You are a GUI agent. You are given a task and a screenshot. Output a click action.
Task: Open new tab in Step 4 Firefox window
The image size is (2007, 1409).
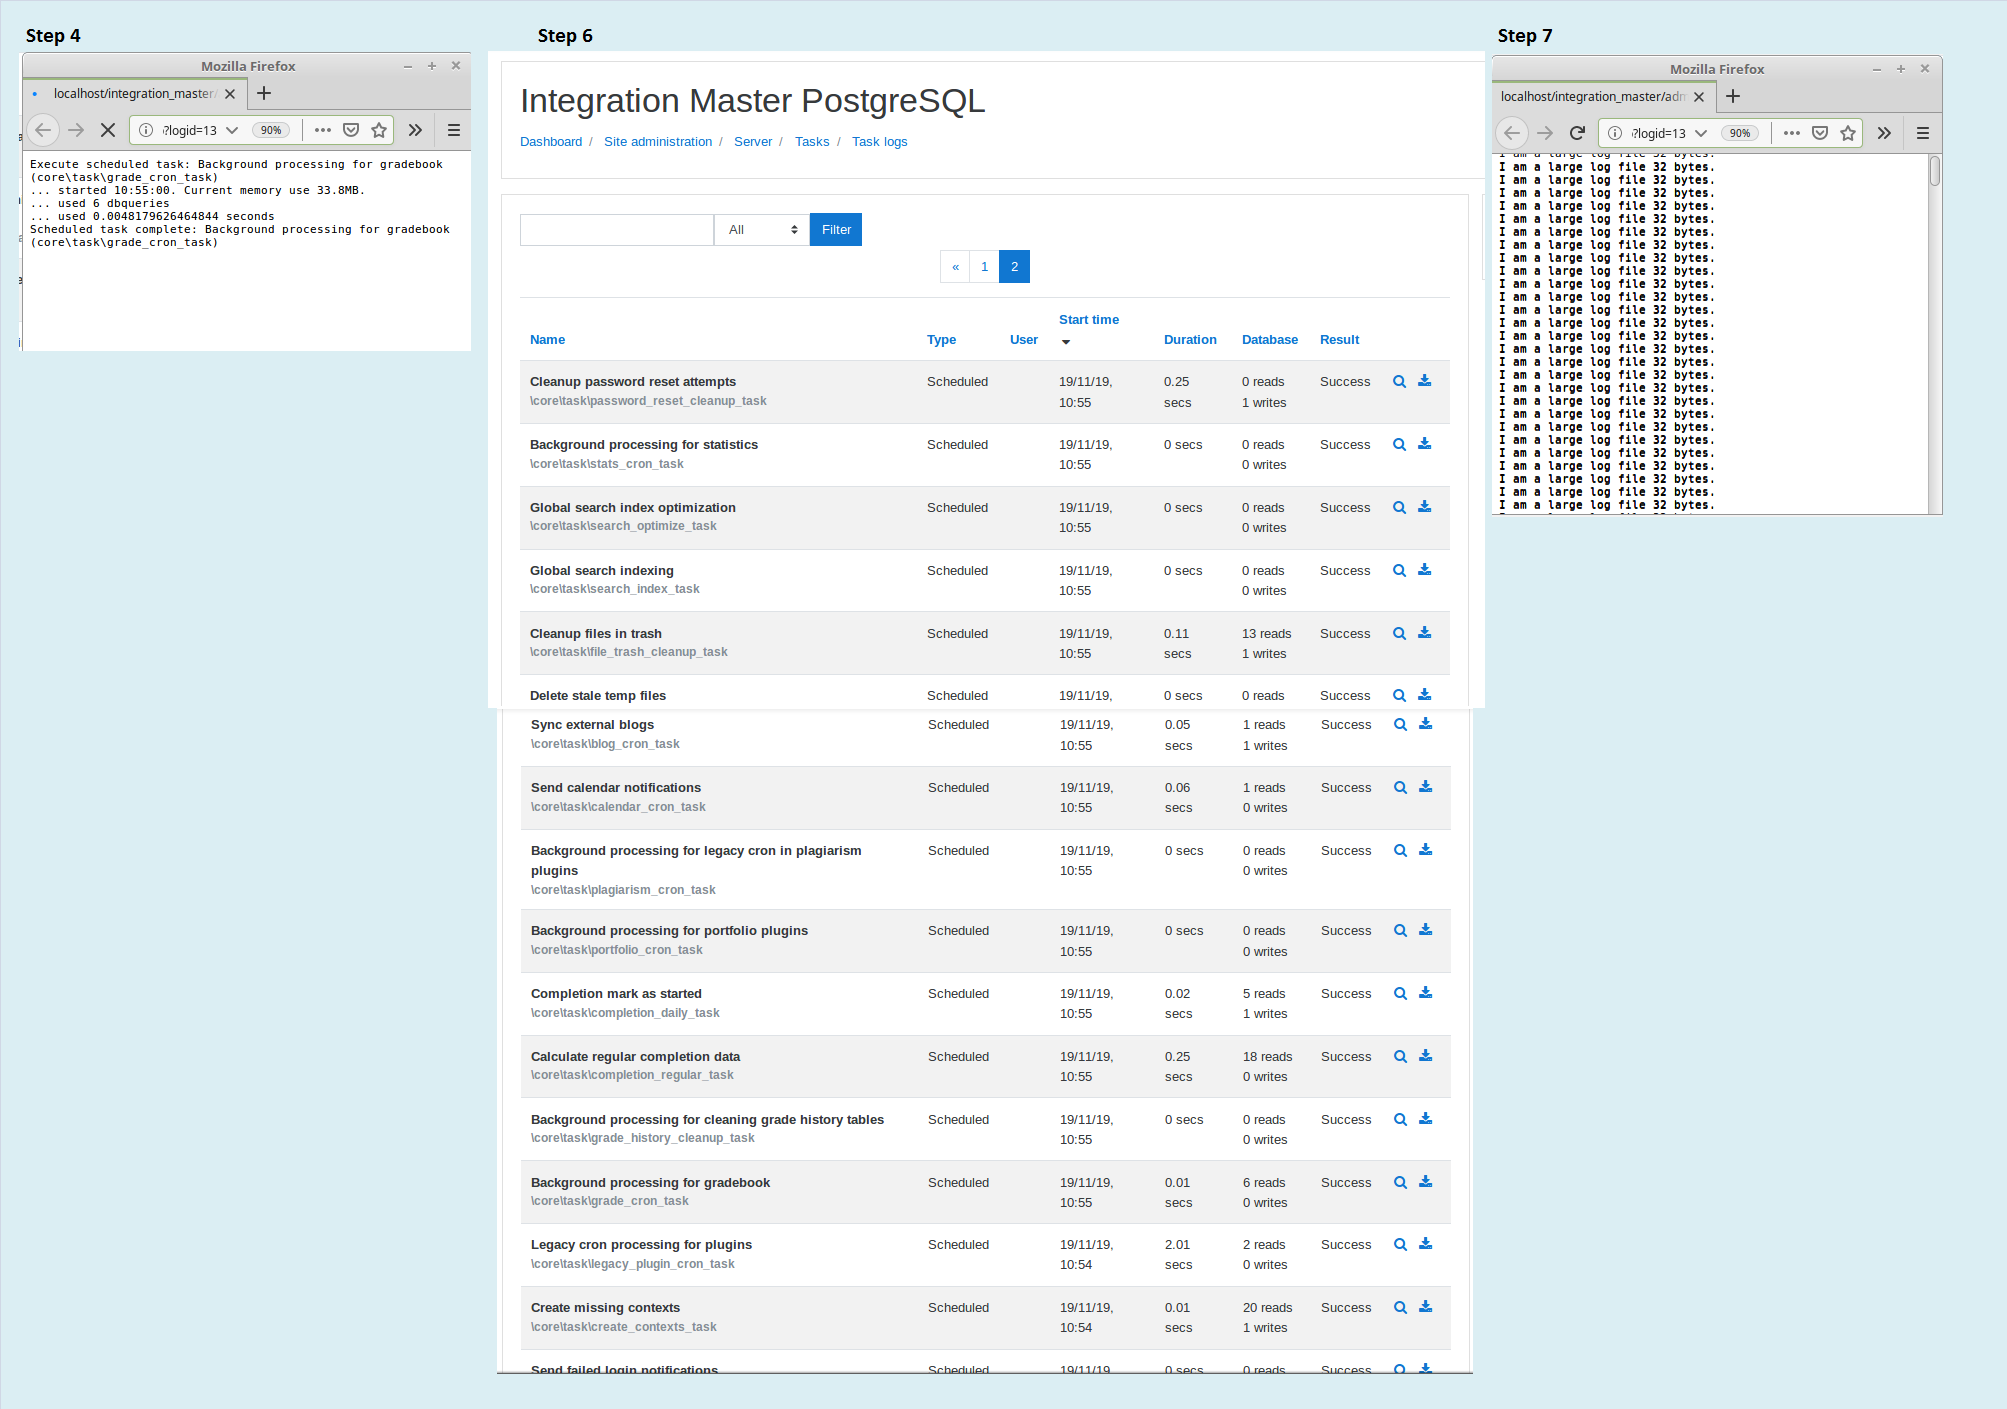coord(264,93)
